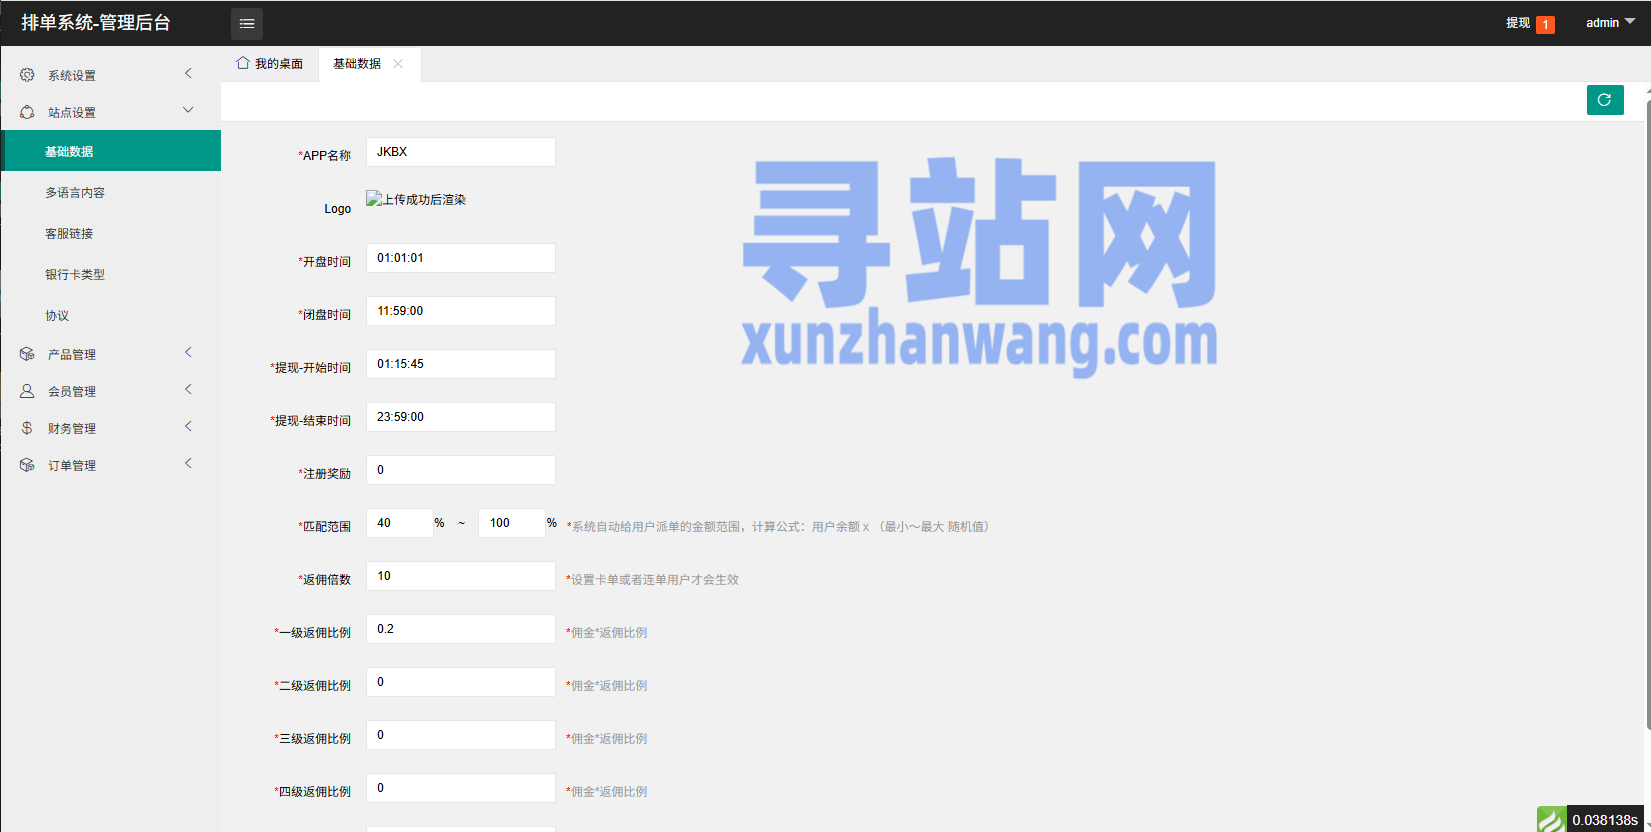Switch to the 我的桌面 tab
The width and height of the screenshot is (1651, 832).
point(270,64)
